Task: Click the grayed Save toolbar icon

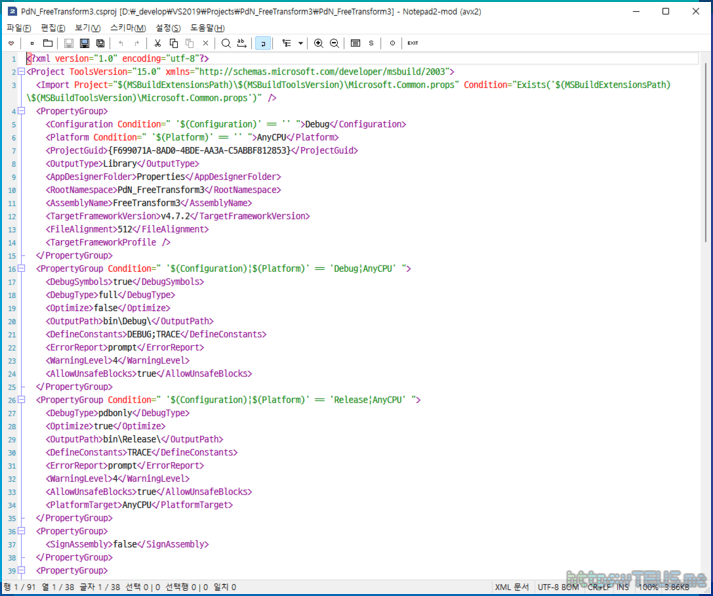Action: click(x=69, y=43)
